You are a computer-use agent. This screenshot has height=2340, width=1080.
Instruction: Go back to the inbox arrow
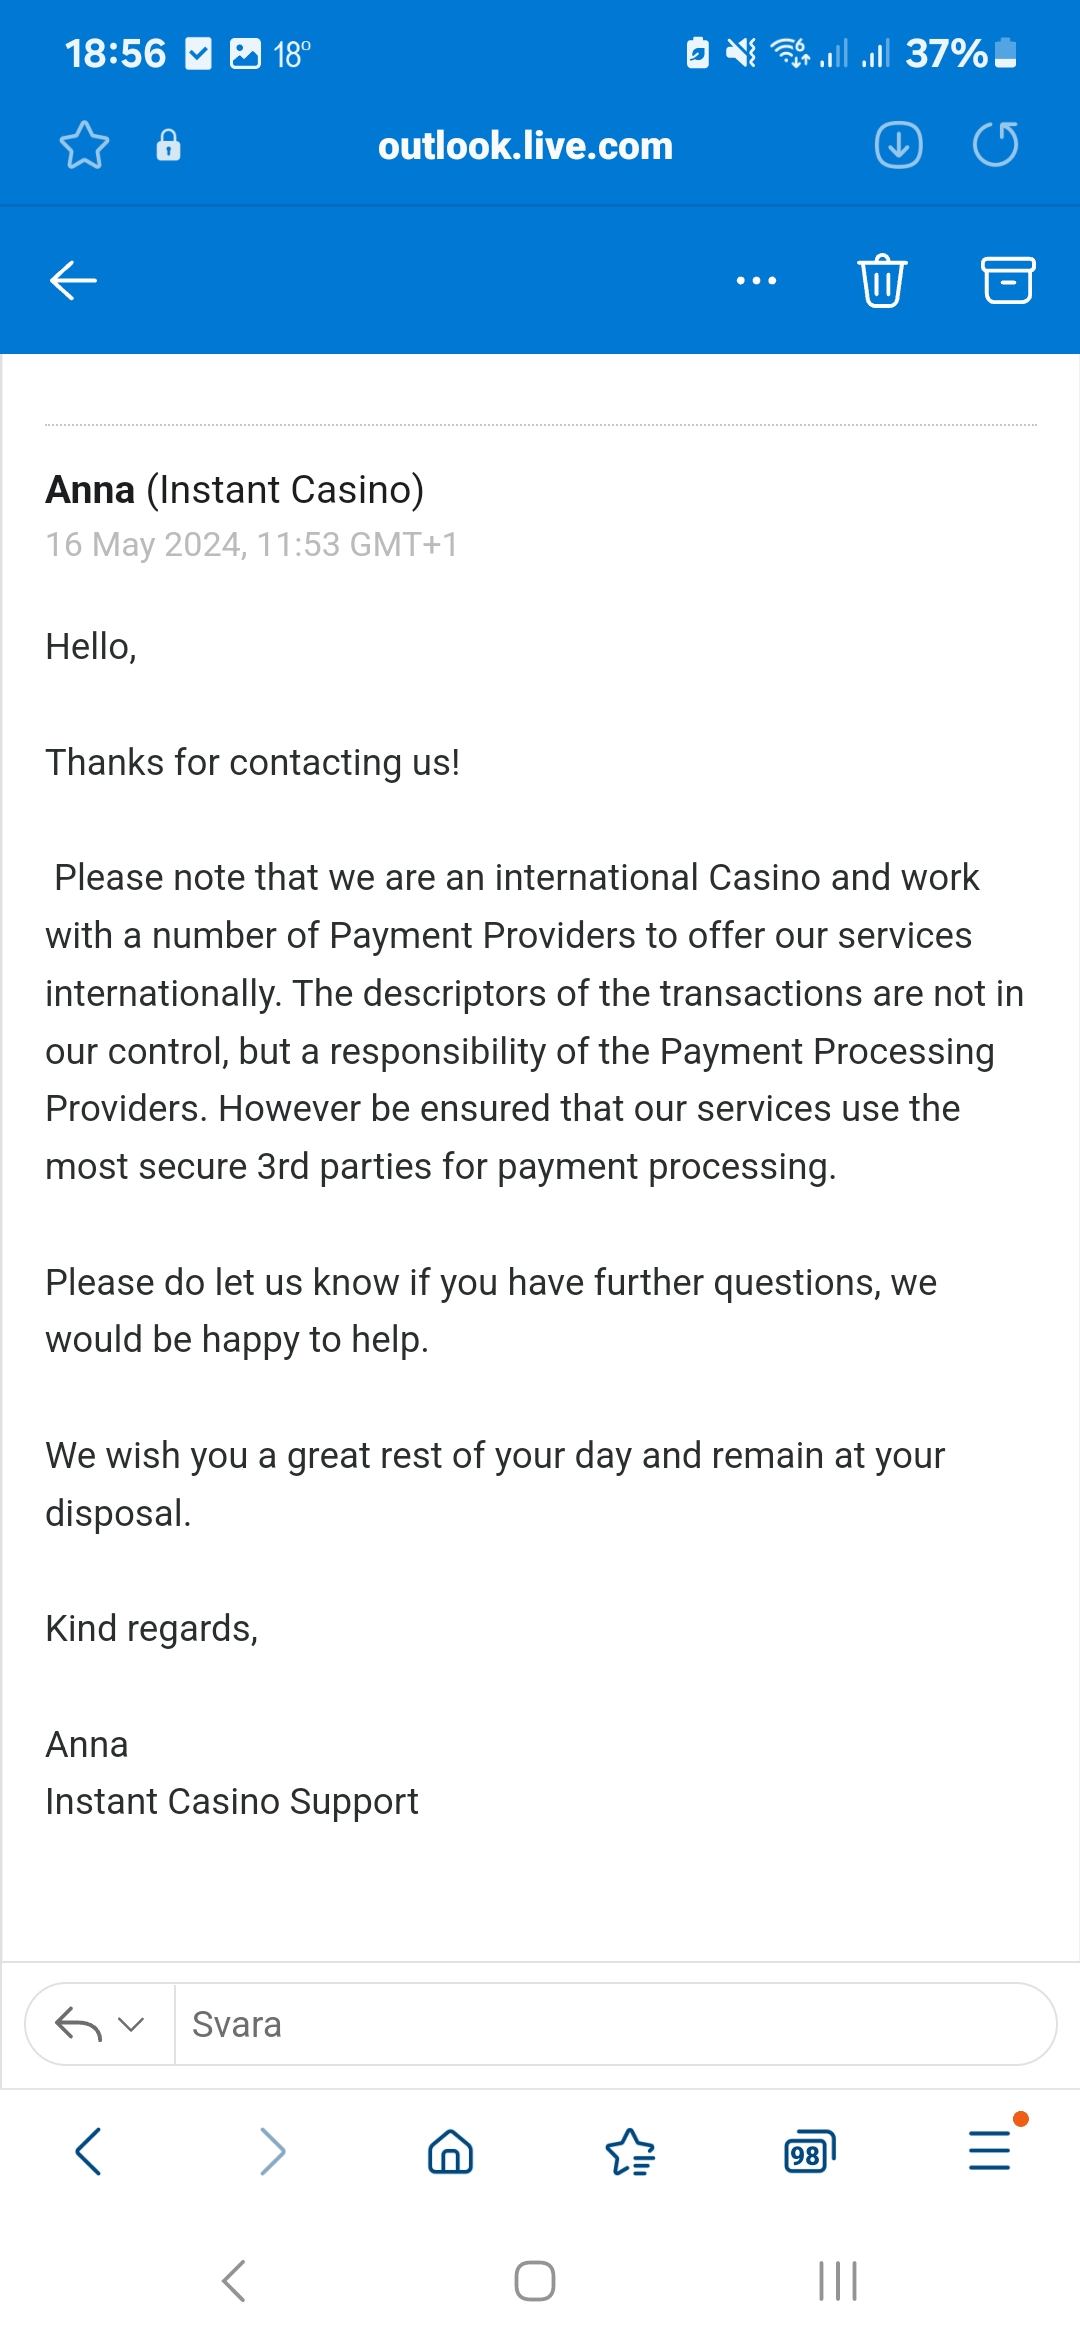[73, 281]
